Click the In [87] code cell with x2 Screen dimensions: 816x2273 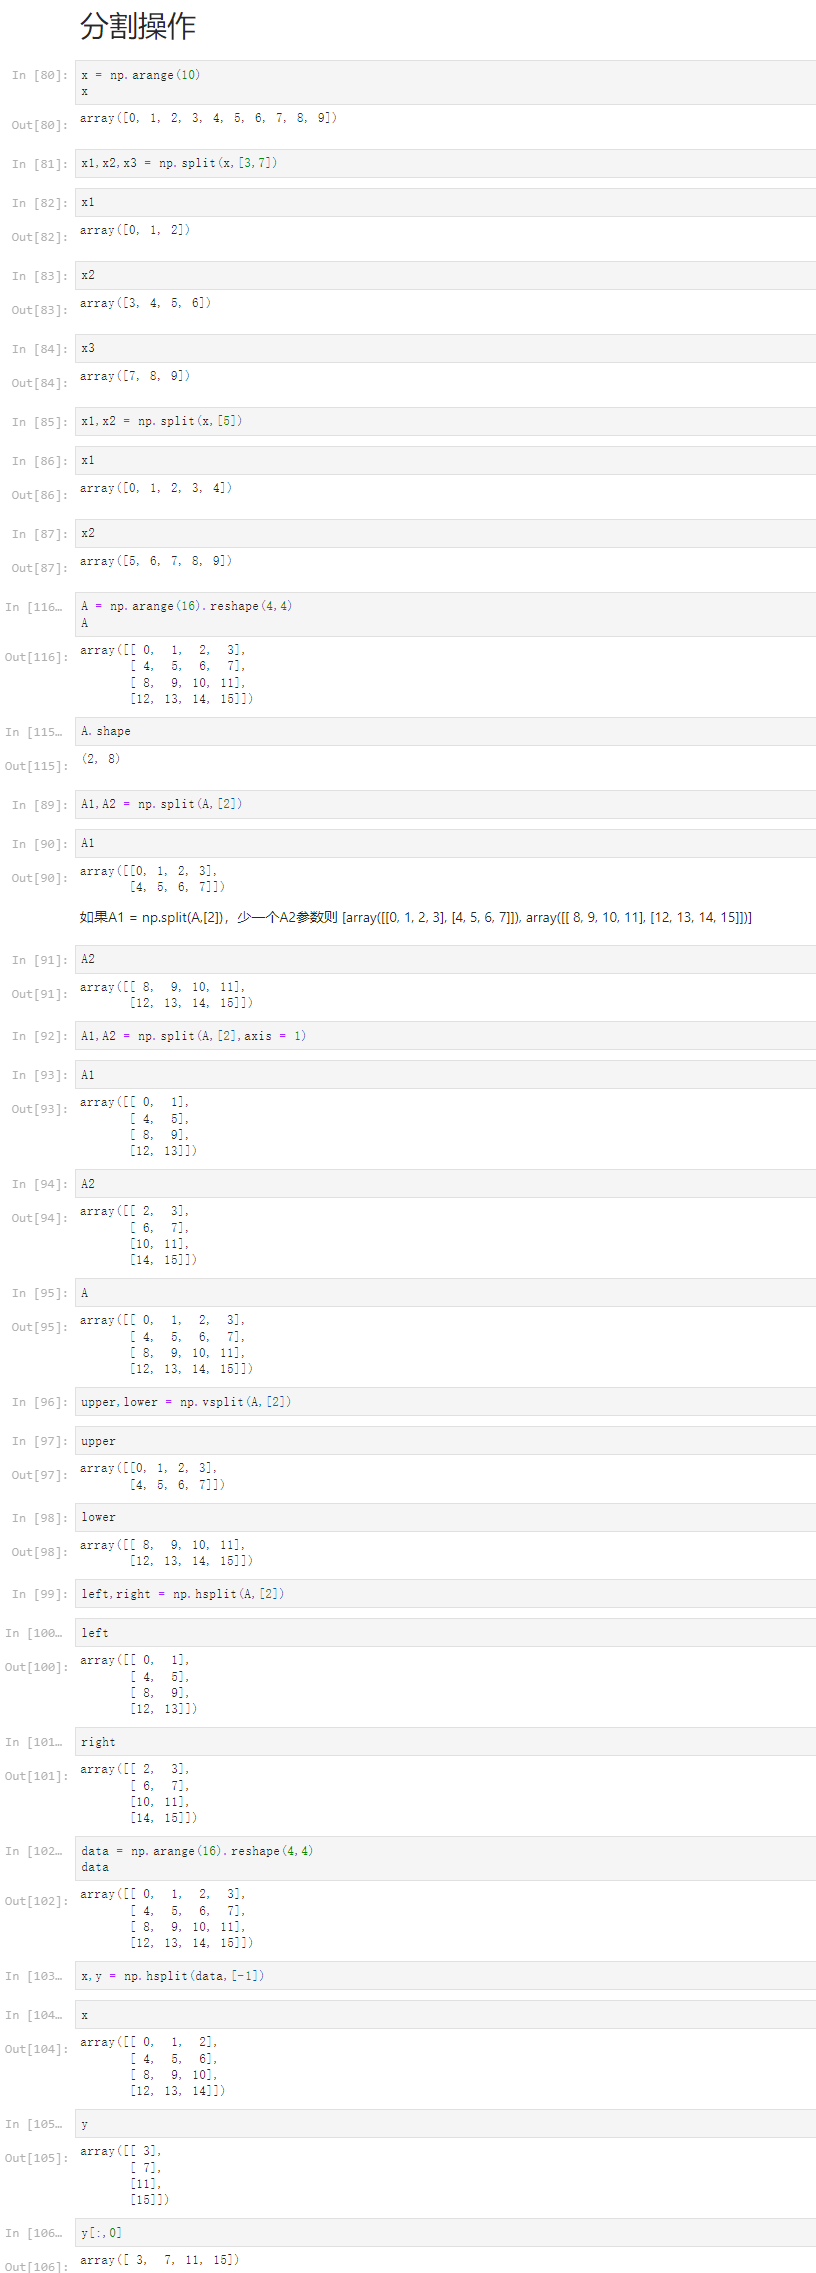click(445, 534)
